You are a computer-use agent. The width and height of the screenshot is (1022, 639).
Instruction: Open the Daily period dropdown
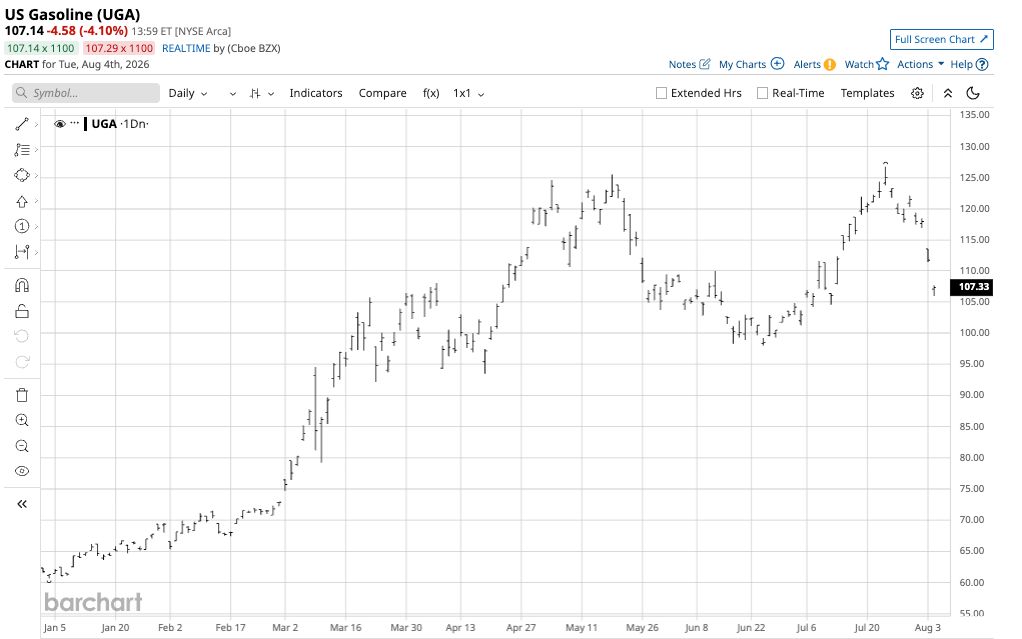188,93
